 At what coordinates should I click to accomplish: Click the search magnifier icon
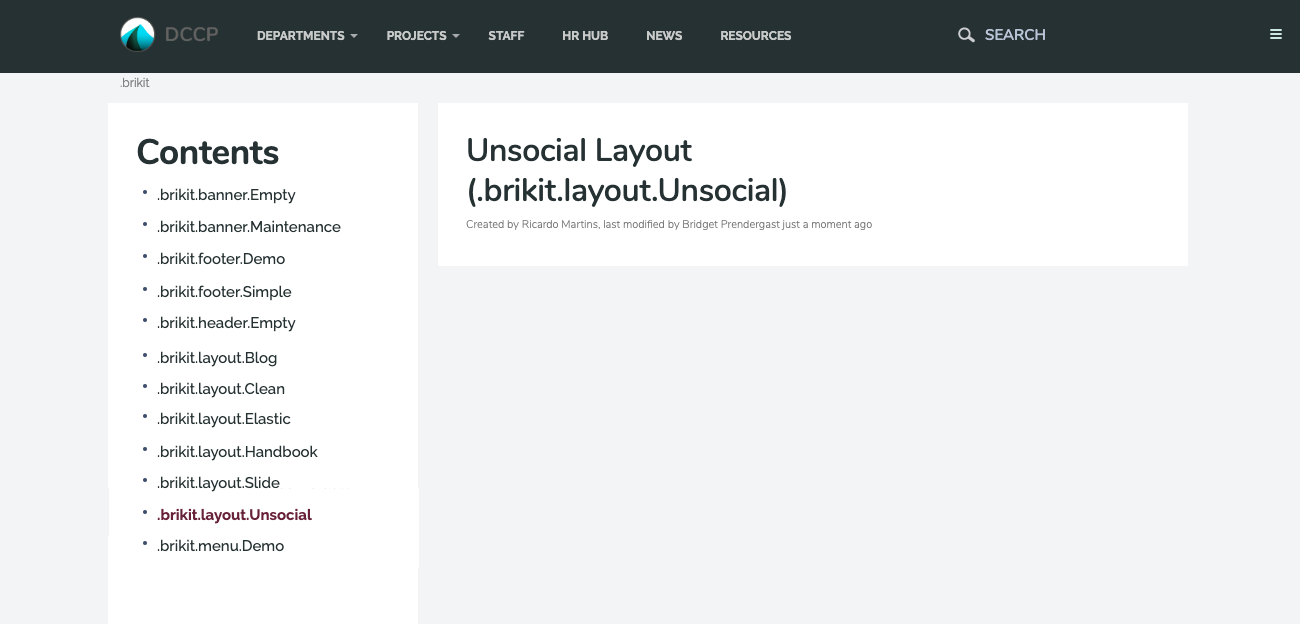pos(966,35)
